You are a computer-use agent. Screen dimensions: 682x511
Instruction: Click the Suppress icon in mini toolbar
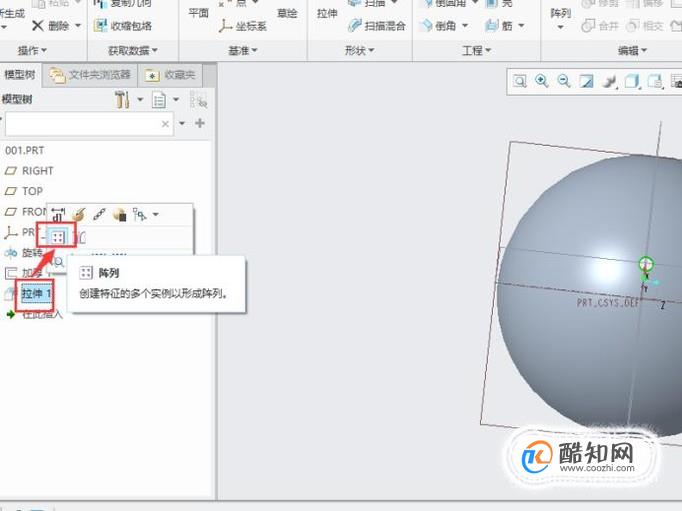[x=120, y=214]
